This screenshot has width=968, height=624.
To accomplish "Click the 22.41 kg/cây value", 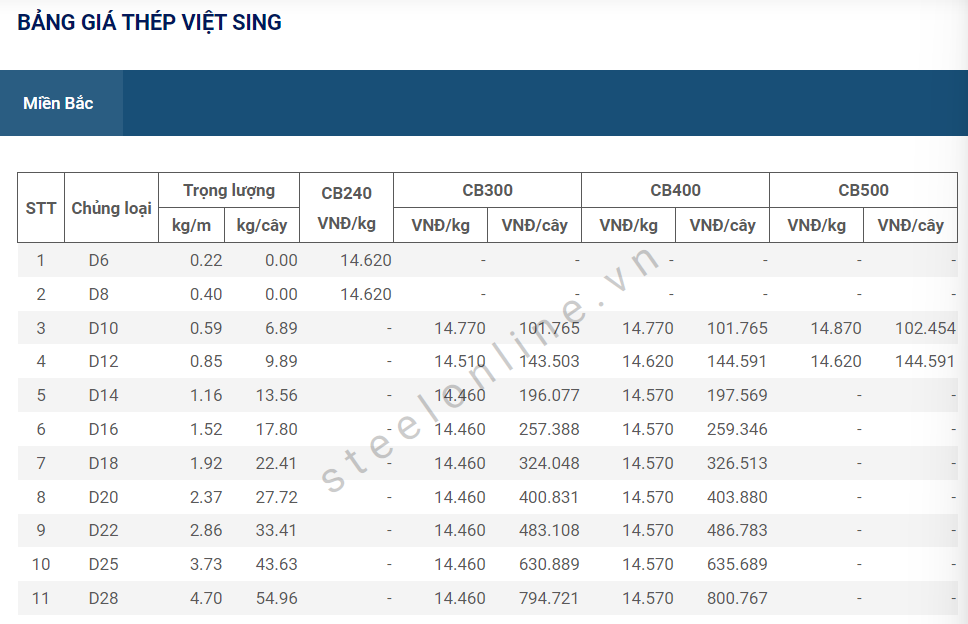I will tap(277, 464).
